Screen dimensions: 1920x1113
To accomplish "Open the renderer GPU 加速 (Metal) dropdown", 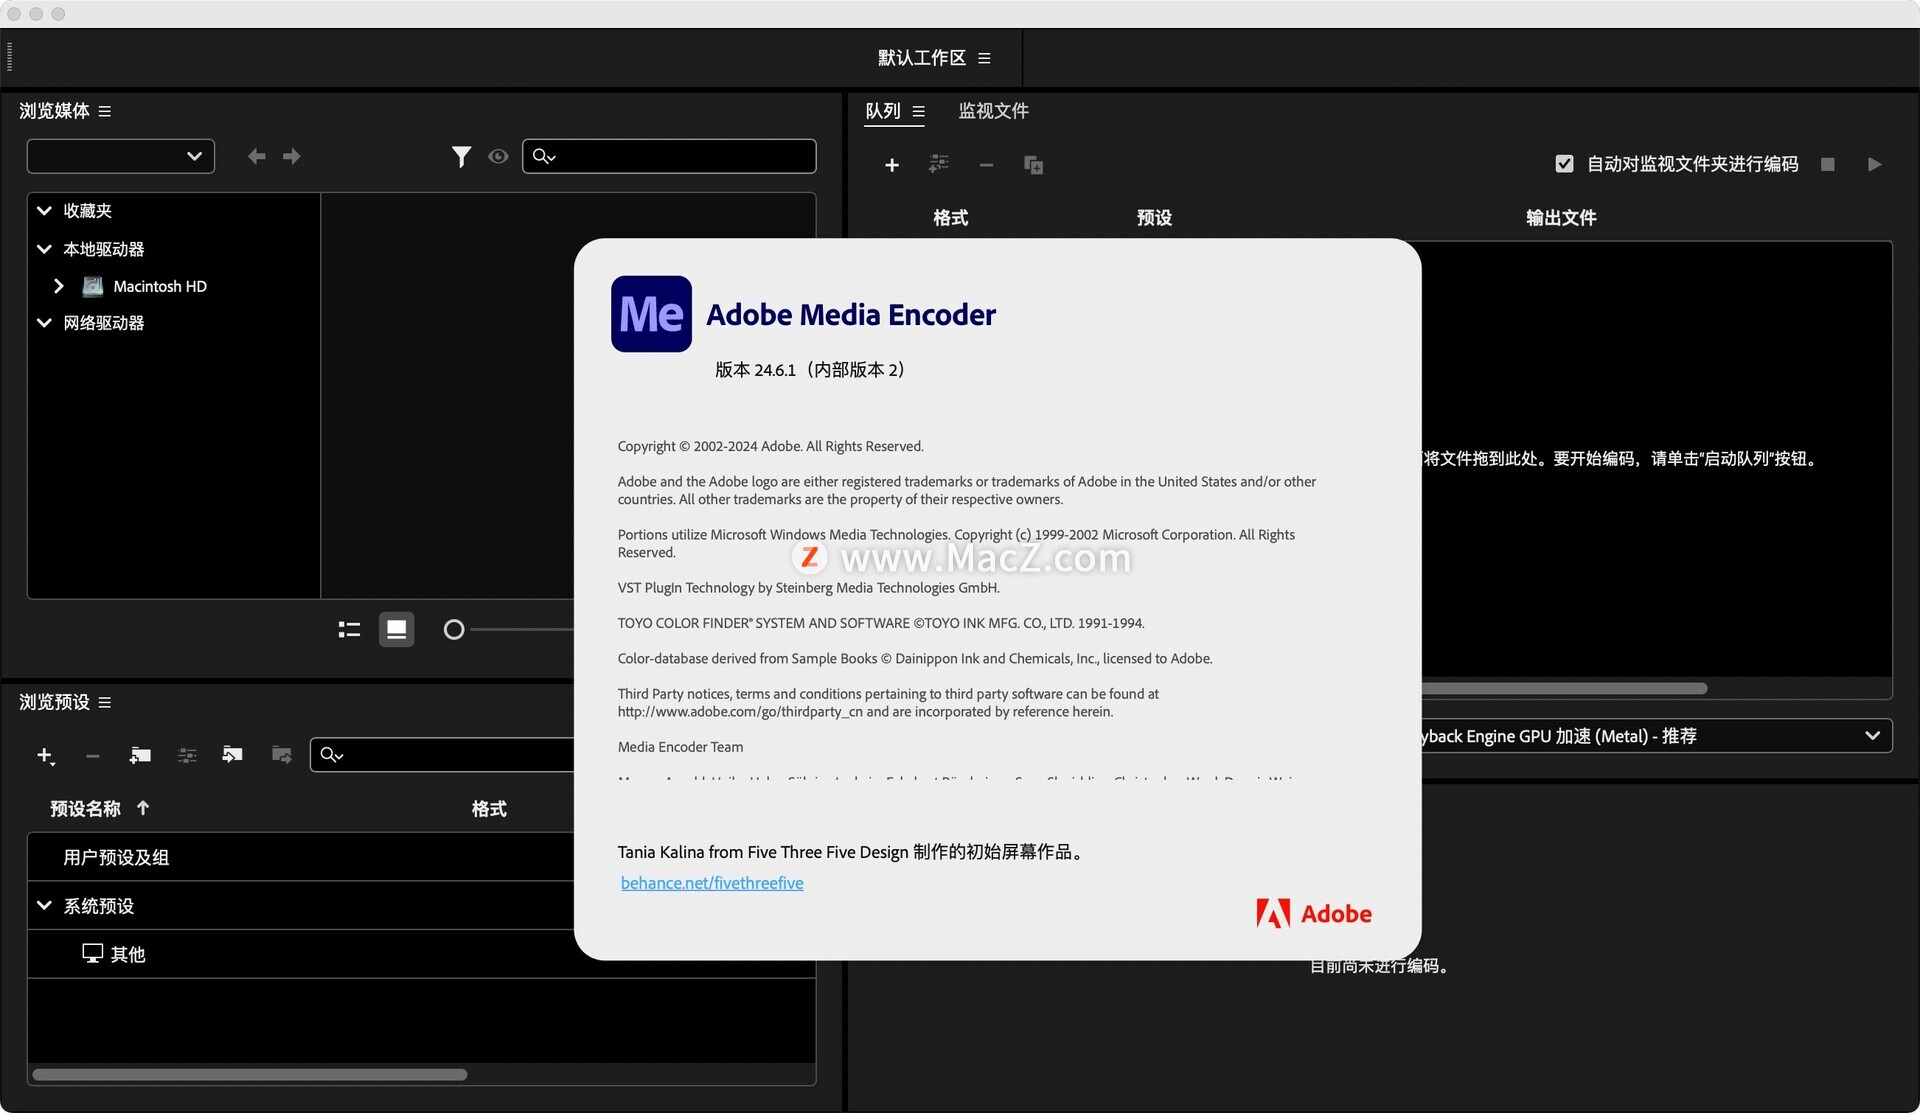I will 1657,736.
